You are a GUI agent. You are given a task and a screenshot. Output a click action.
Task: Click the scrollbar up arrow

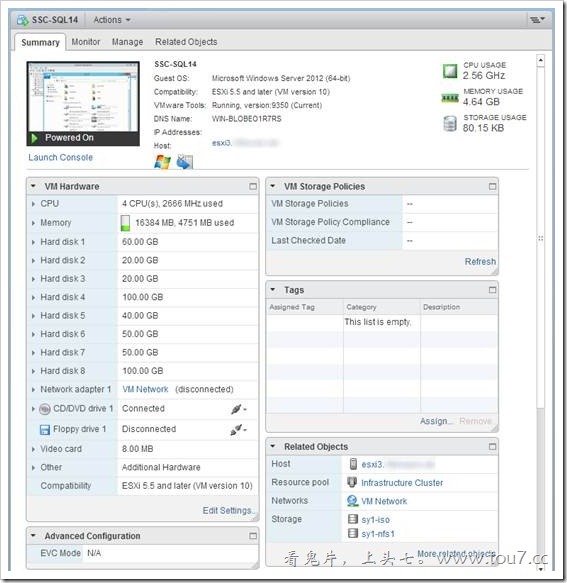541,60
